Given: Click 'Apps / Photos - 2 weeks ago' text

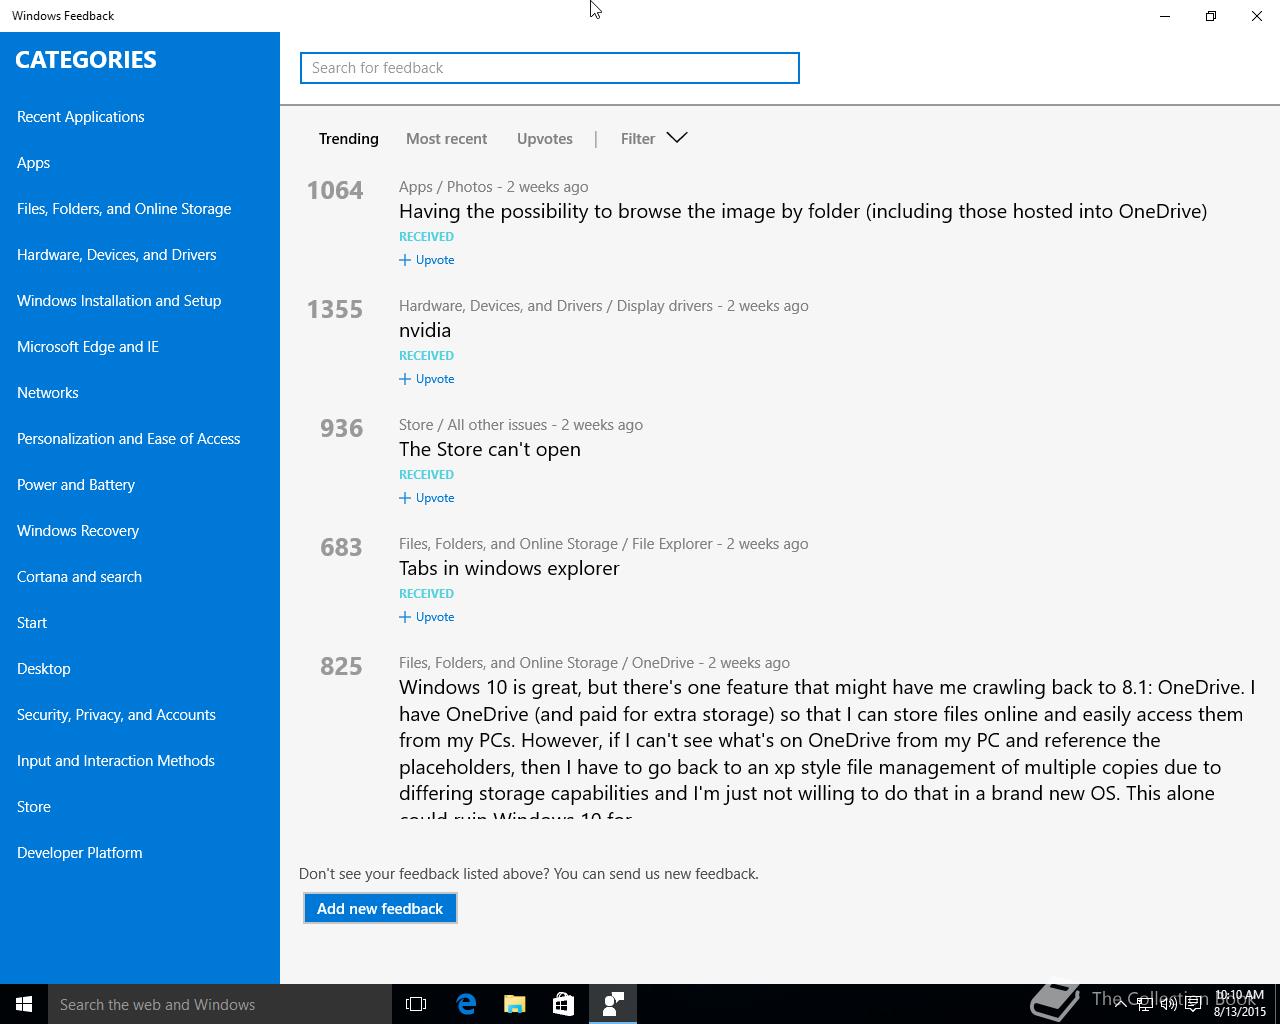Looking at the screenshot, I should pos(494,187).
